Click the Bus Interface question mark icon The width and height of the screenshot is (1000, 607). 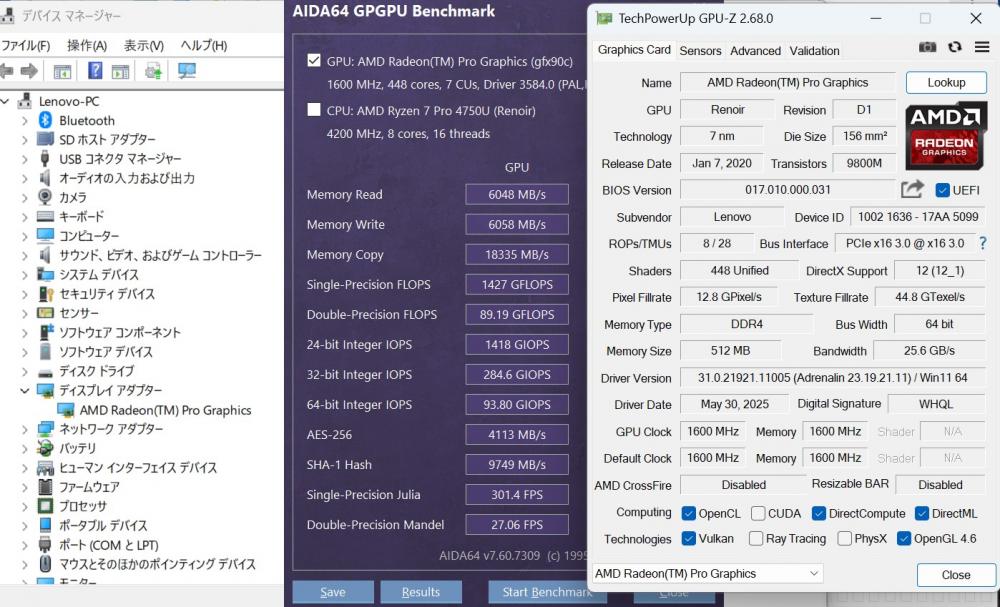coord(983,243)
